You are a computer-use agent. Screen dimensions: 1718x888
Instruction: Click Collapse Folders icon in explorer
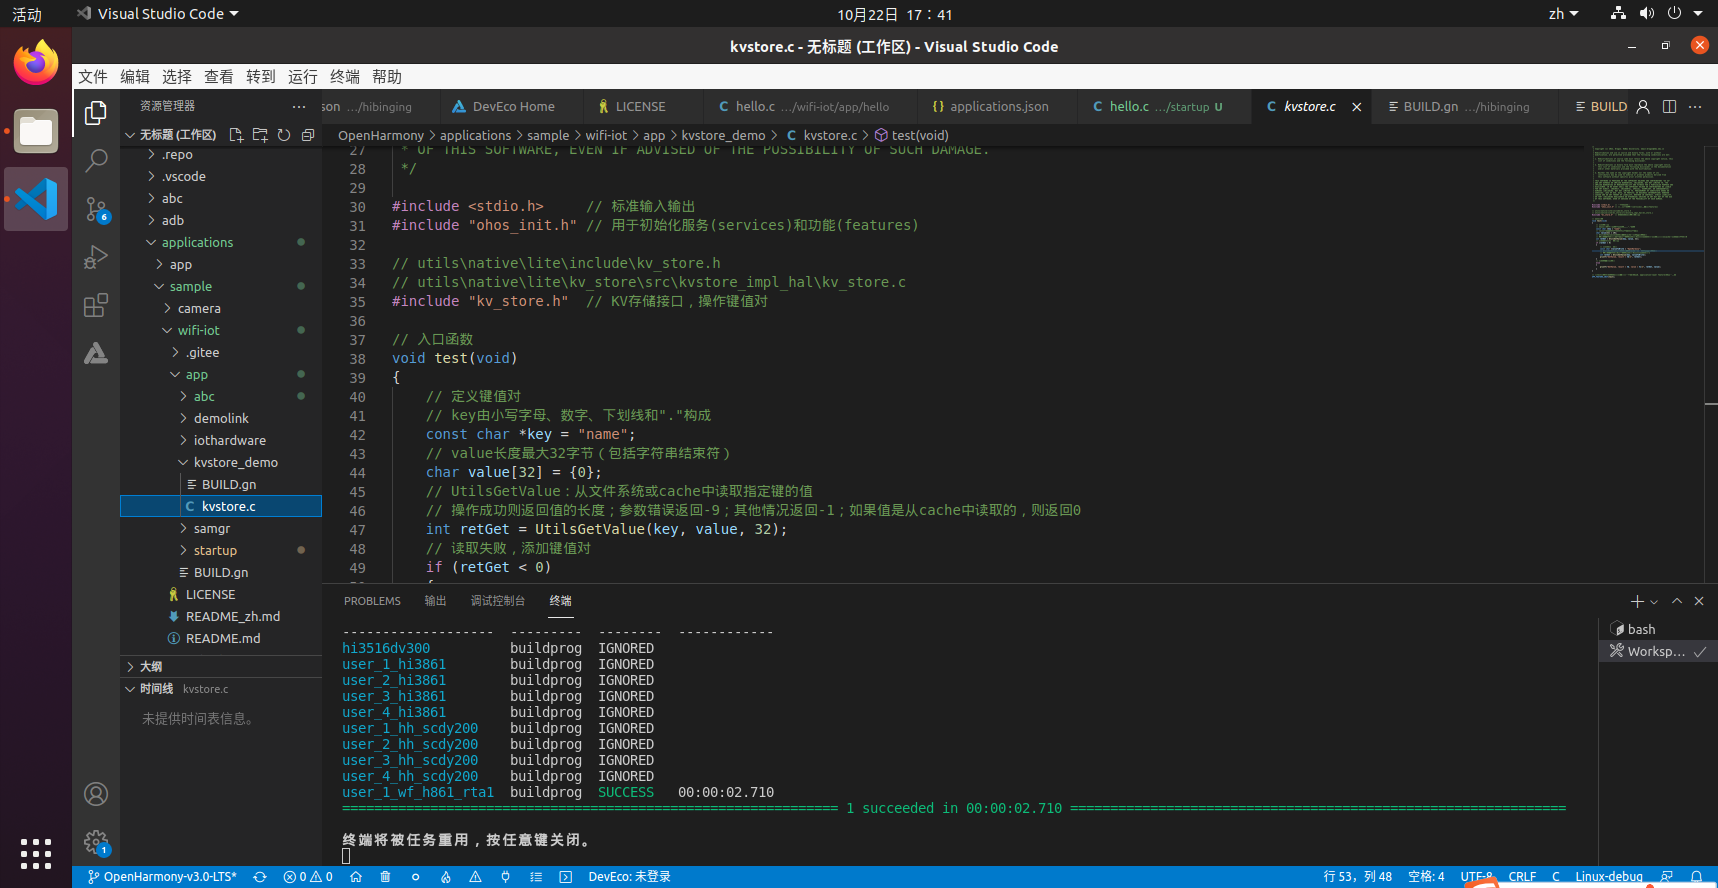click(308, 135)
